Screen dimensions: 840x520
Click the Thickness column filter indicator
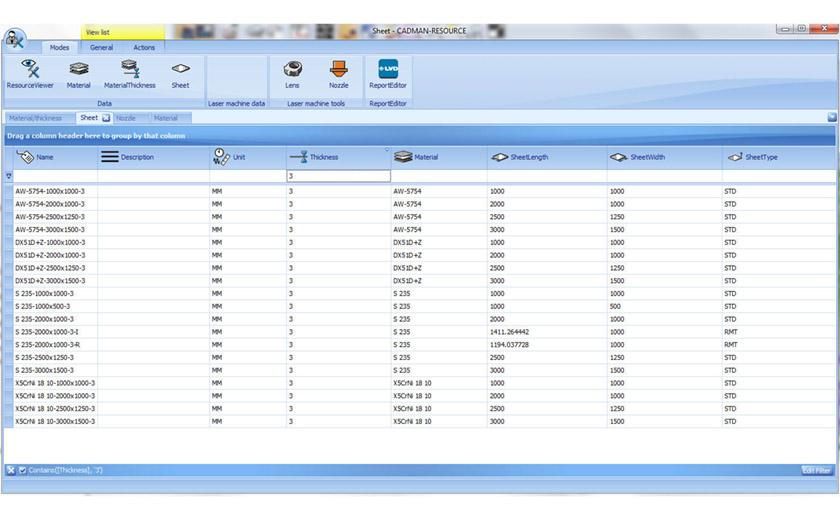coord(387,150)
